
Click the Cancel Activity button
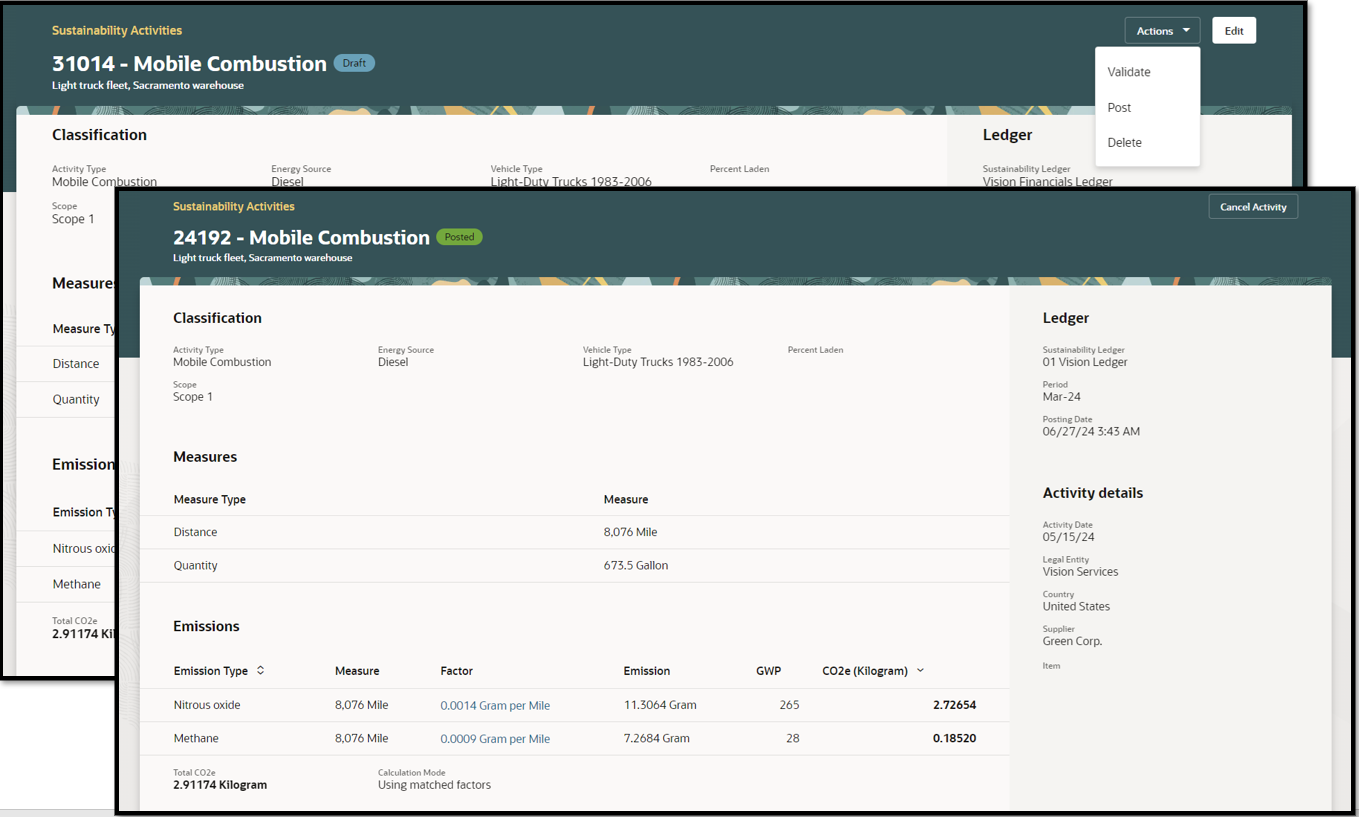(x=1253, y=207)
